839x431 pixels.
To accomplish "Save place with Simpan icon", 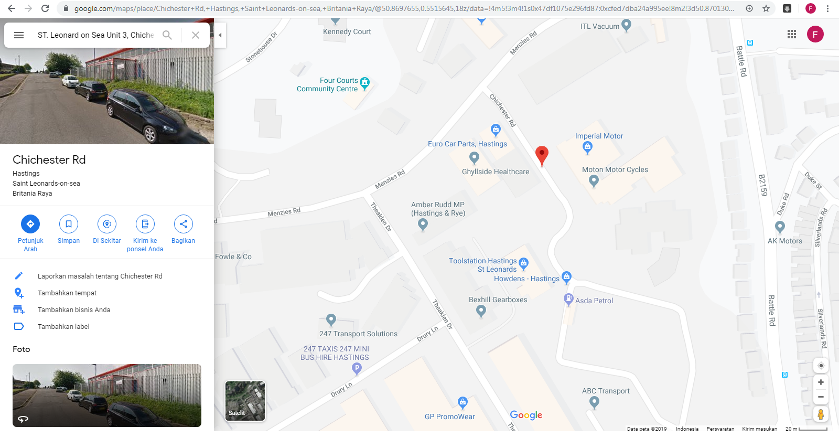I will tap(68, 224).
